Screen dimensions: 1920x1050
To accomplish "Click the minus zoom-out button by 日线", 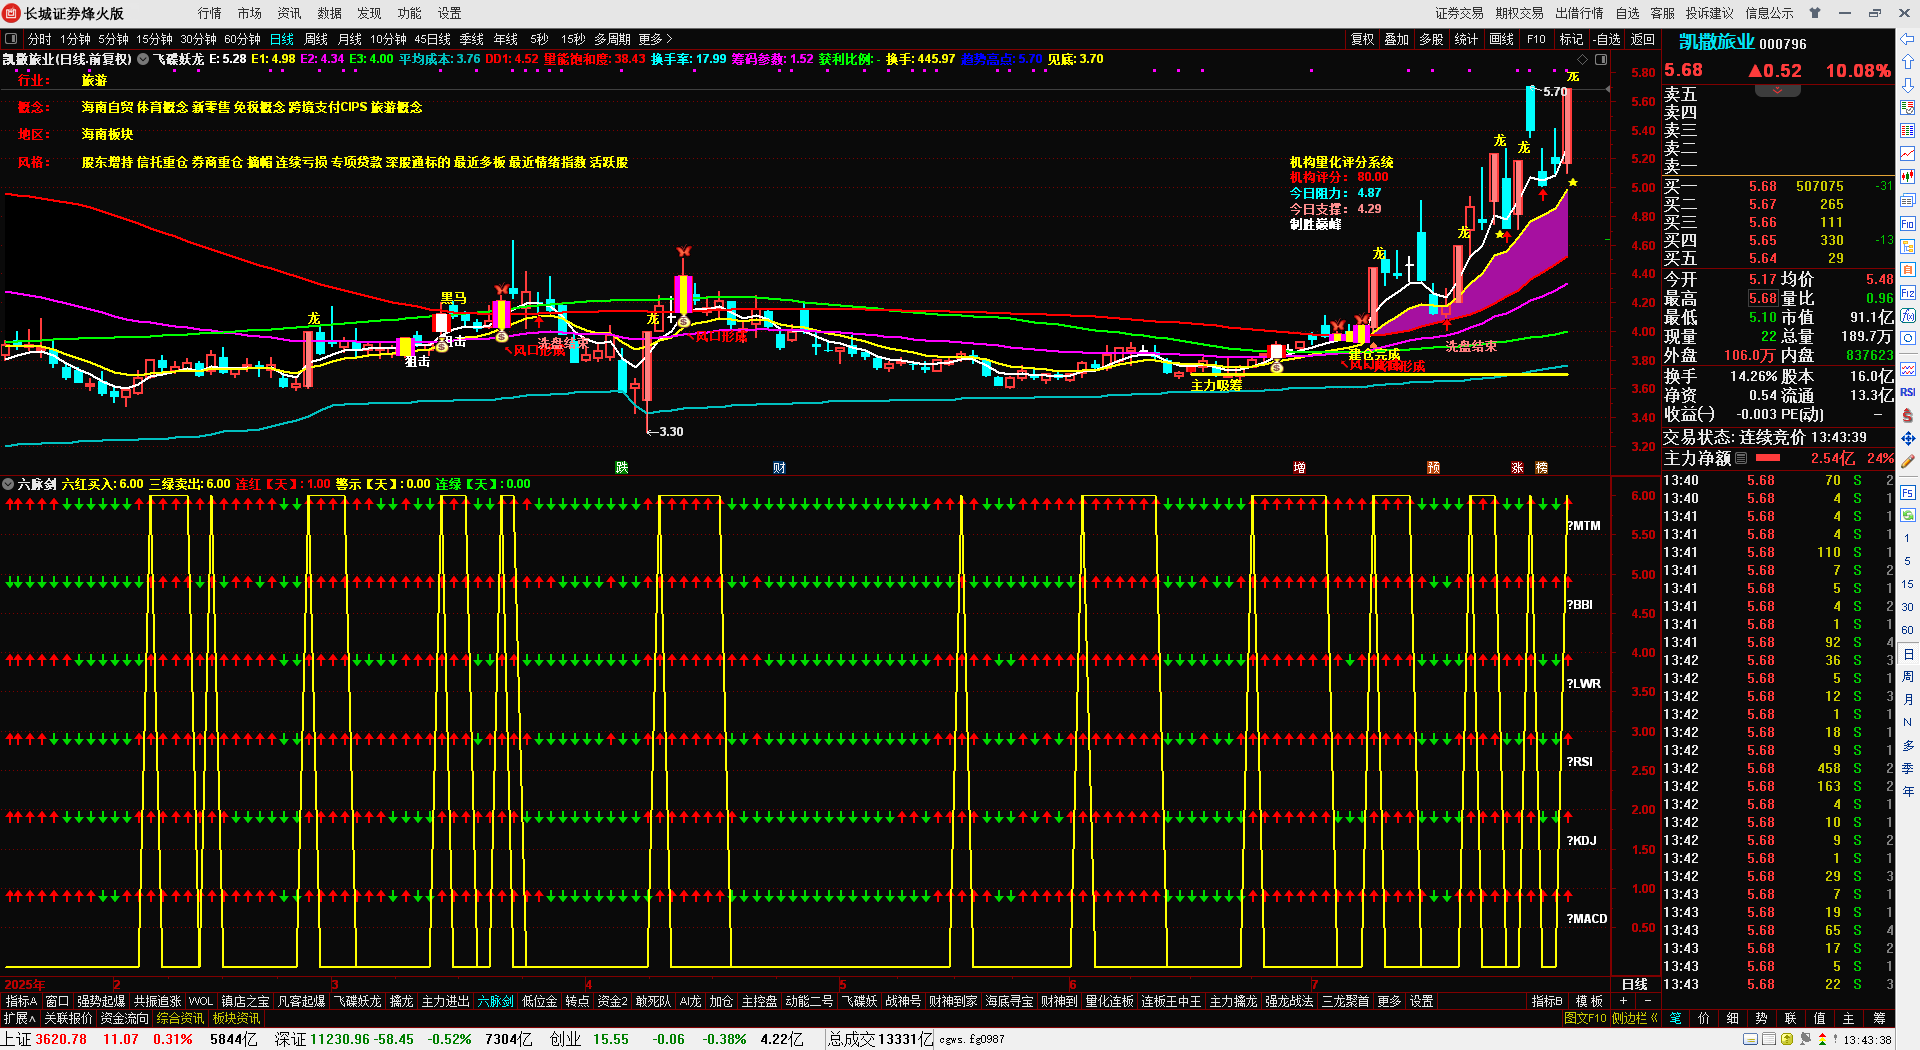I will [1647, 1001].
